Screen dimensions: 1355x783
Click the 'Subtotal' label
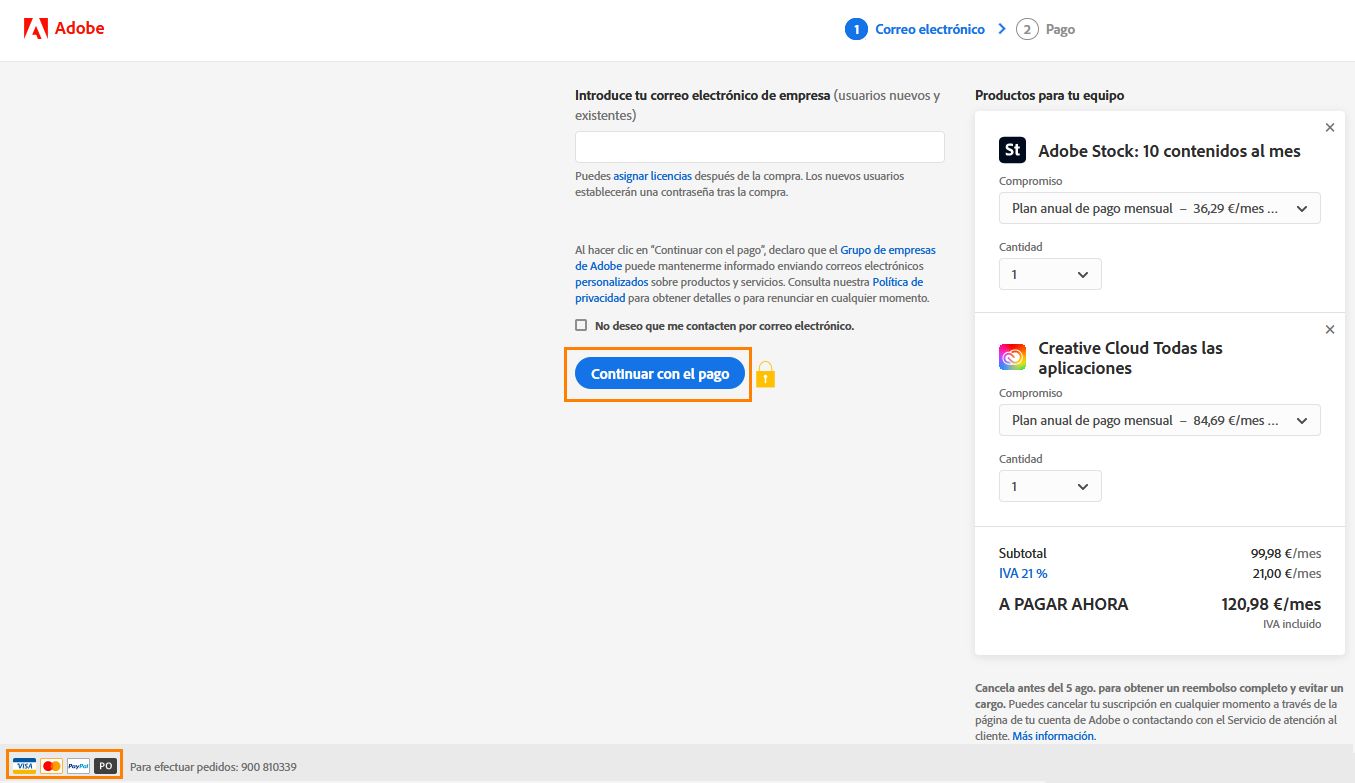click(x=1023, y=553)
